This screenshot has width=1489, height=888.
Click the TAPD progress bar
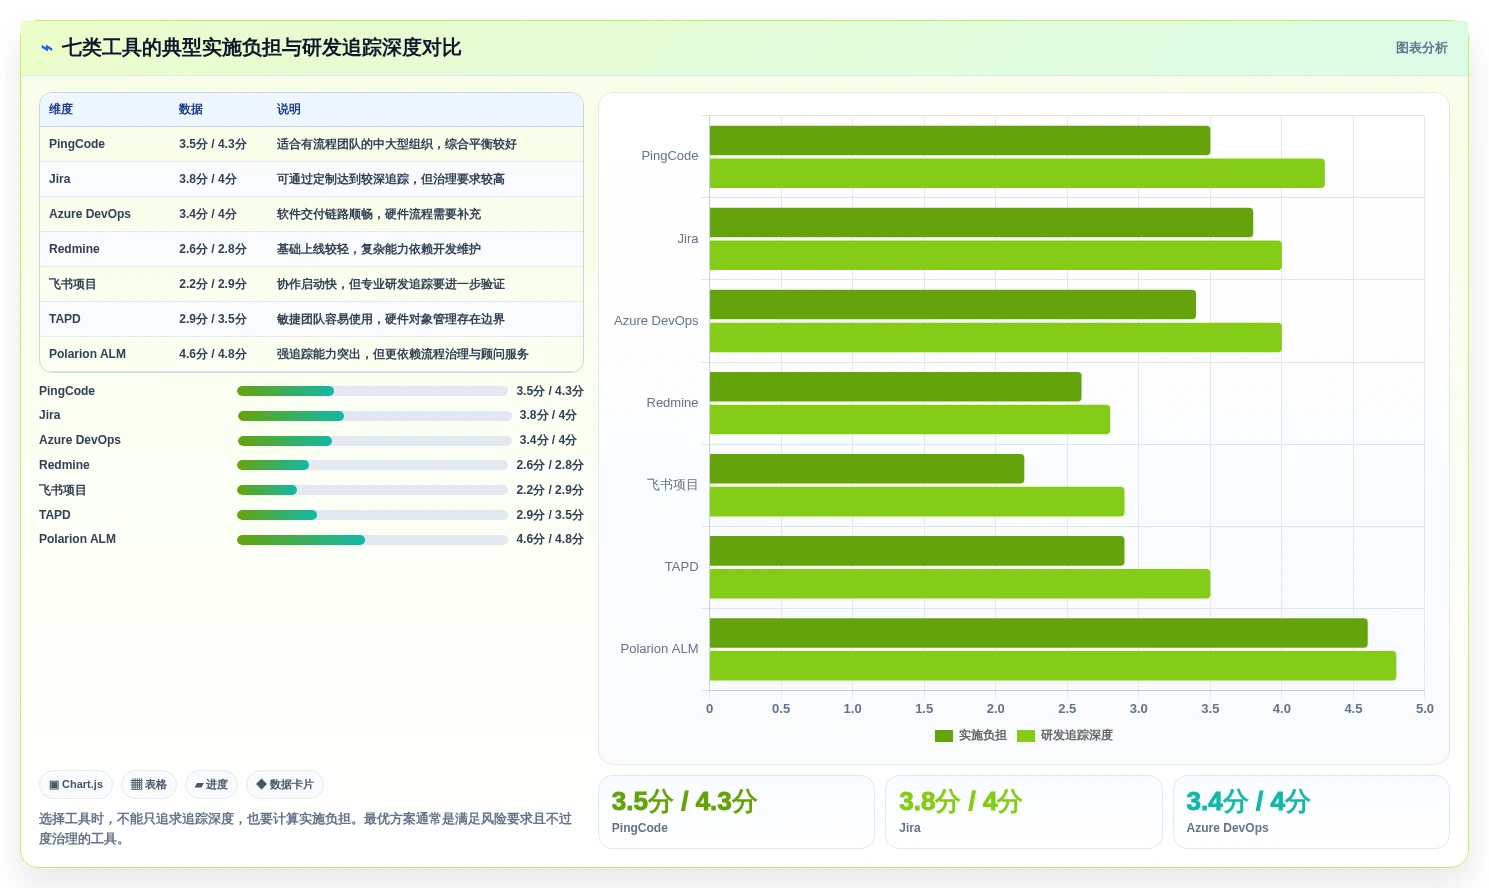(x=372, y=515)
